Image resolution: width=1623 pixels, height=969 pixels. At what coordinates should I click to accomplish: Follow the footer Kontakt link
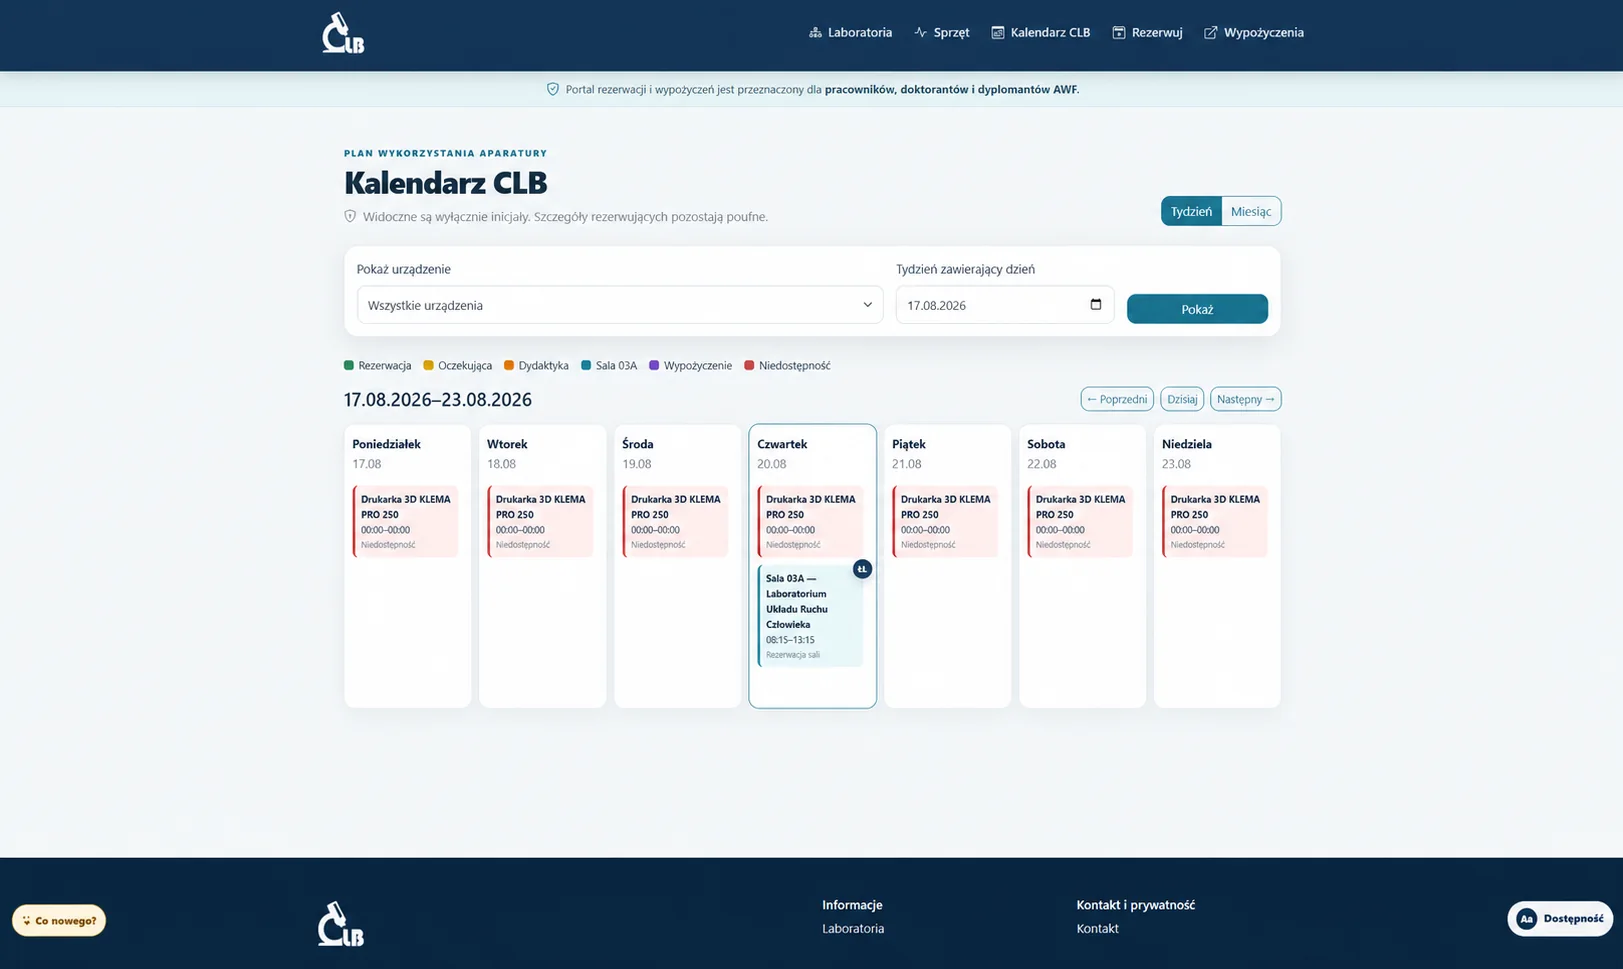point(1097,928)
